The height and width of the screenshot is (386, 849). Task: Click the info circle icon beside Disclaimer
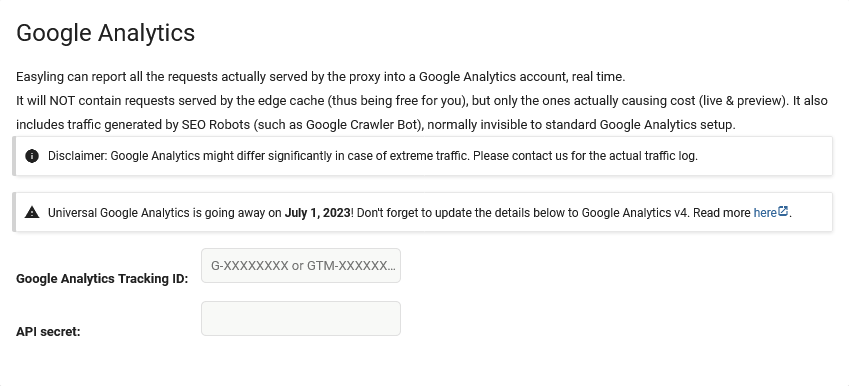pyautogui.click(x=32, y=156)
